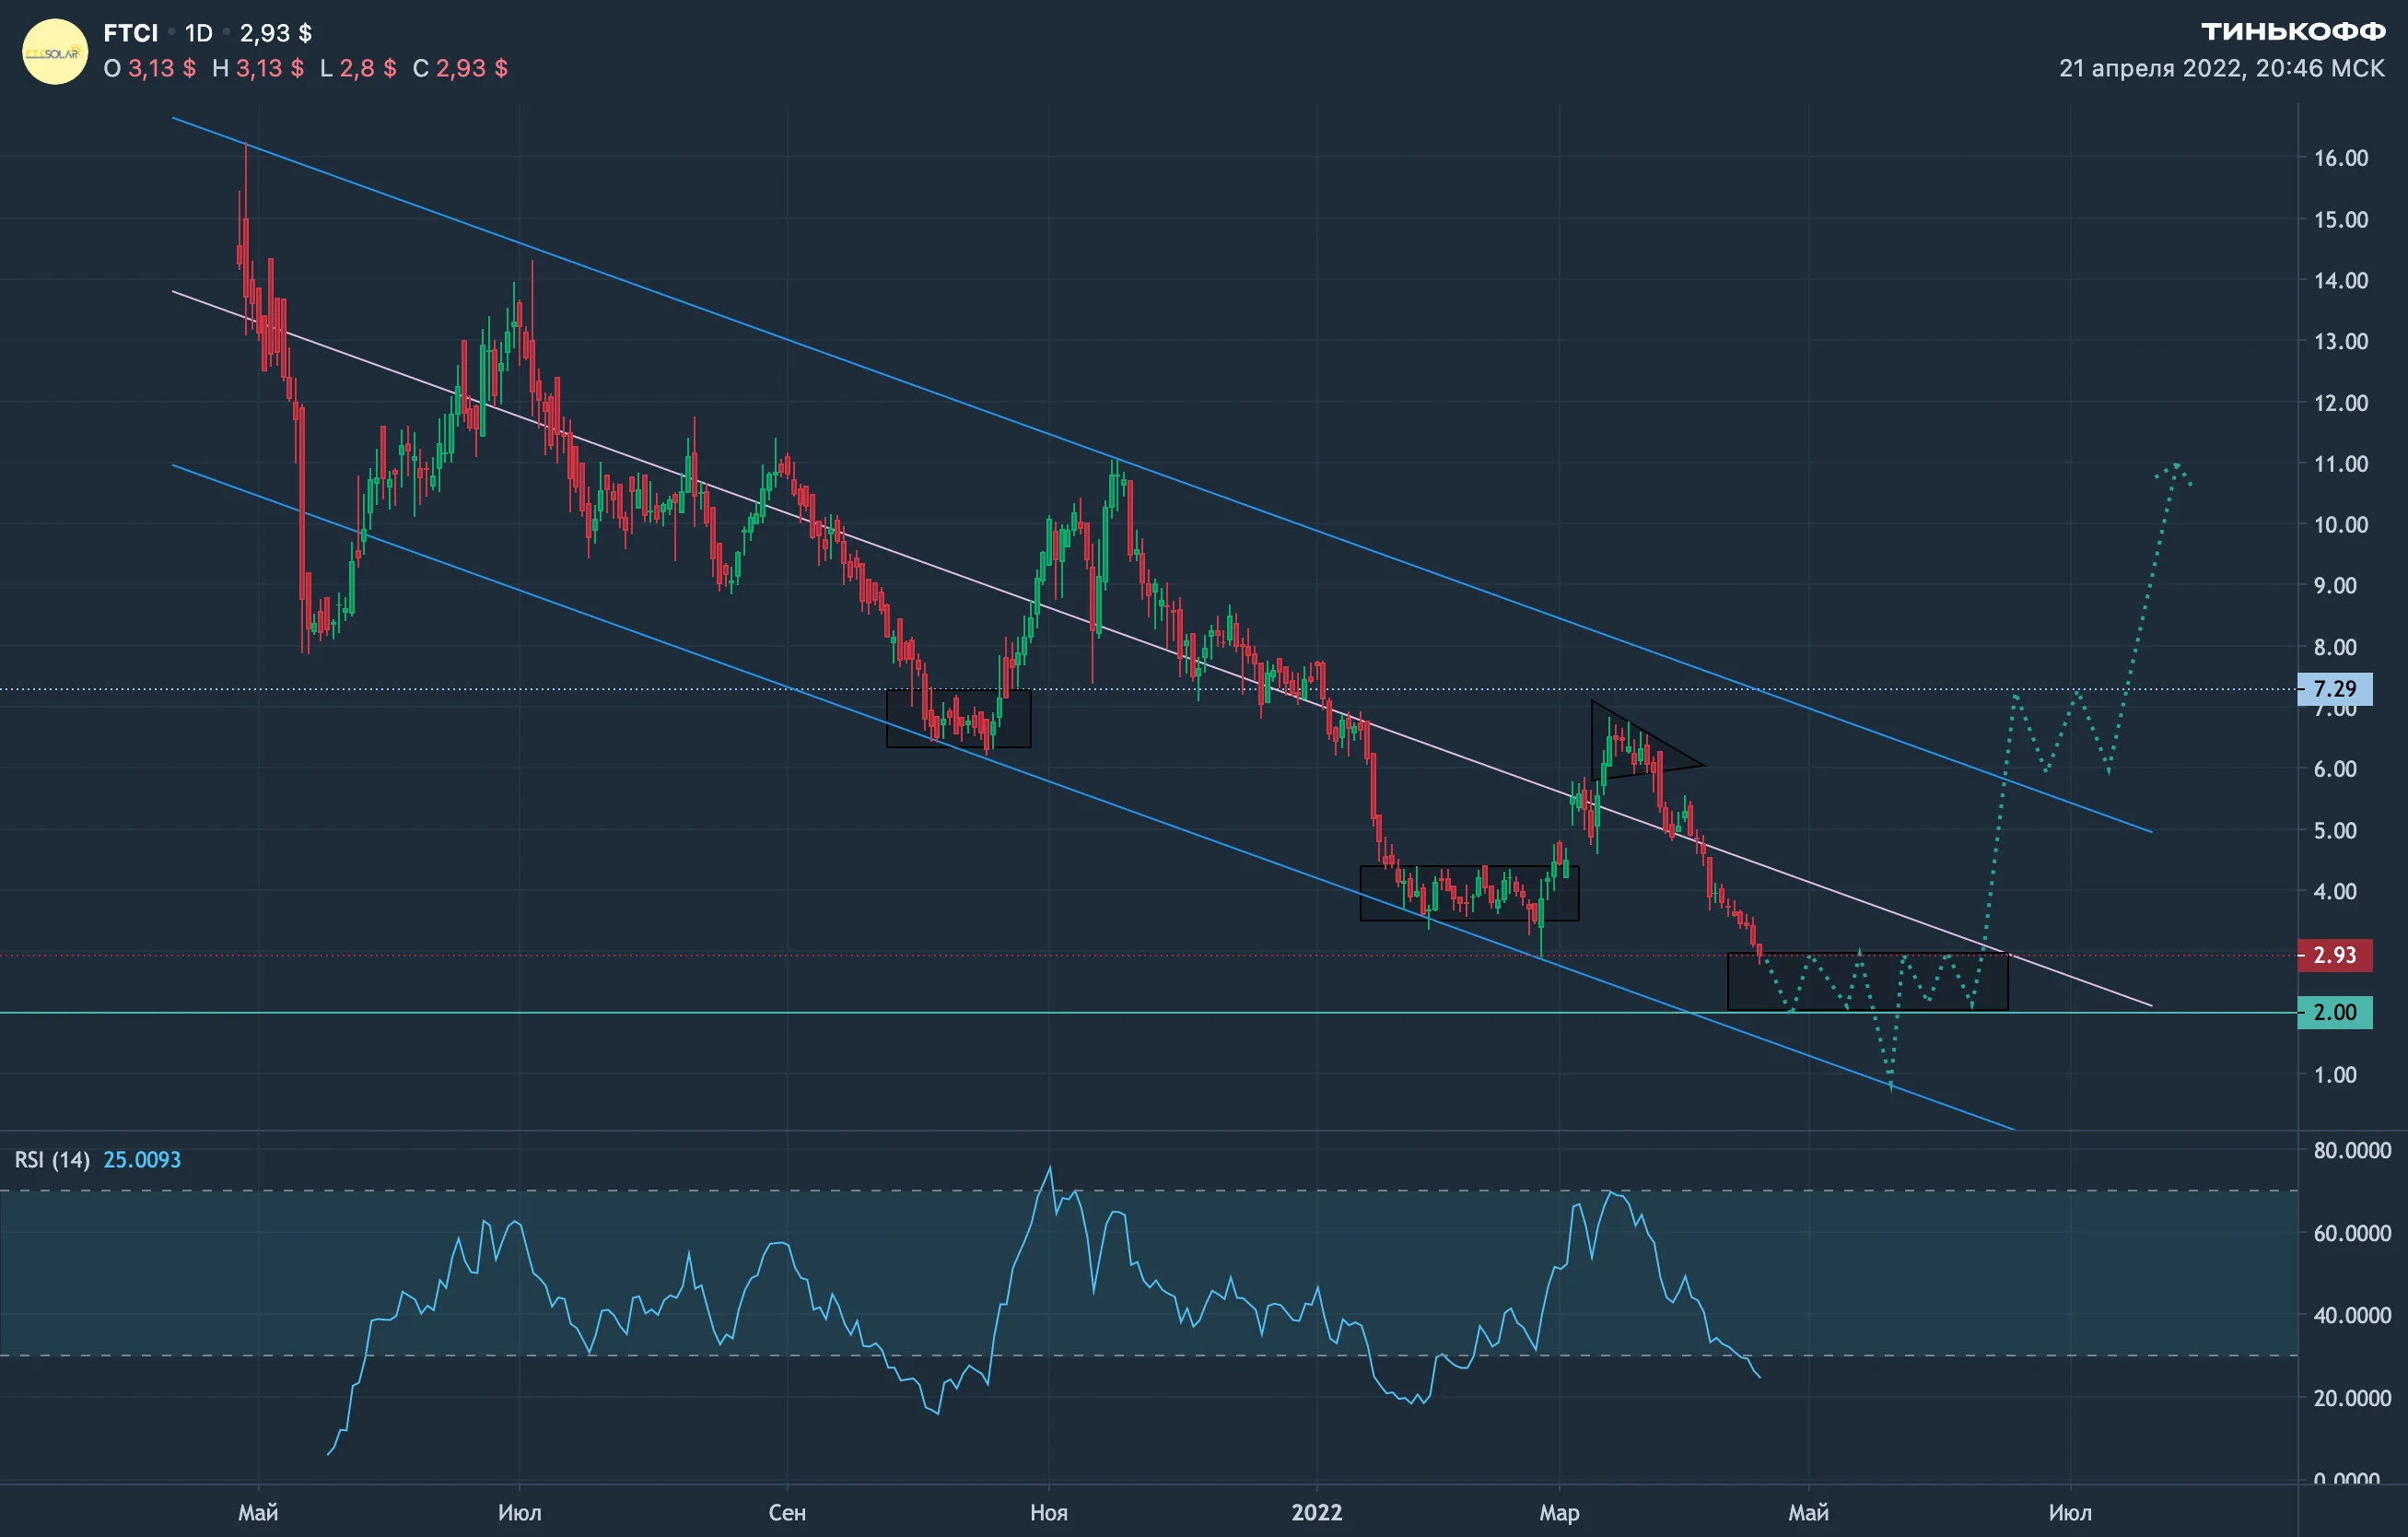
Task: Click the consolidation rectangle near the 4.00 level
Action: pyautogui.click(x=1469, y=893)
